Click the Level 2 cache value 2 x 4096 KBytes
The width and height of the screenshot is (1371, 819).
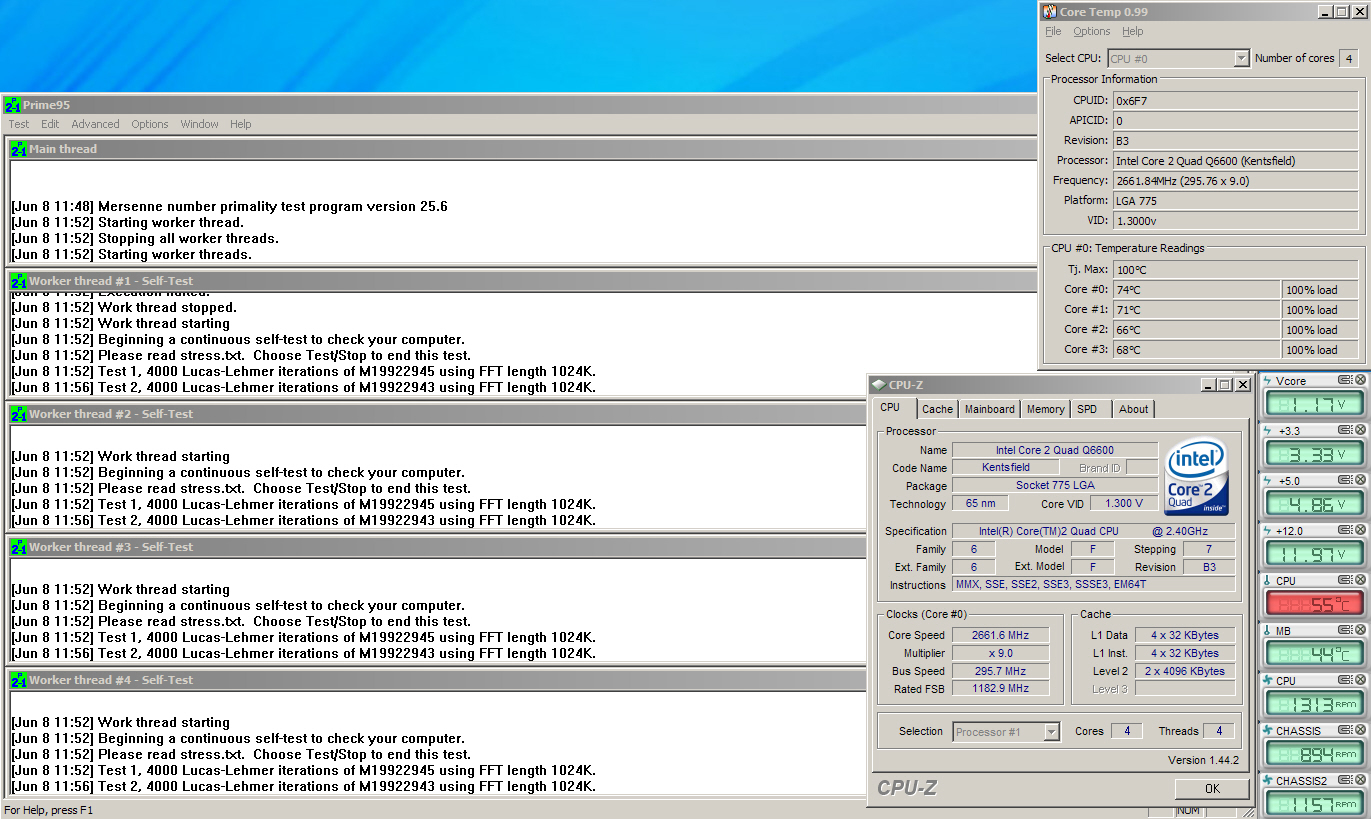point(1185,671)
